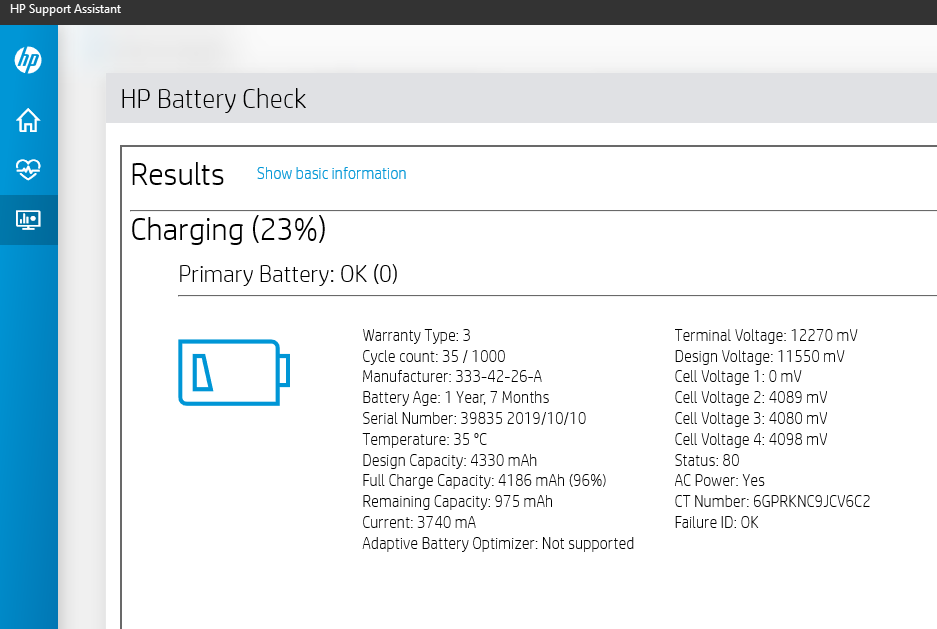Click the Charging (23%) progress label
Screen dimensions: 937x629
[x=228, y=230]
